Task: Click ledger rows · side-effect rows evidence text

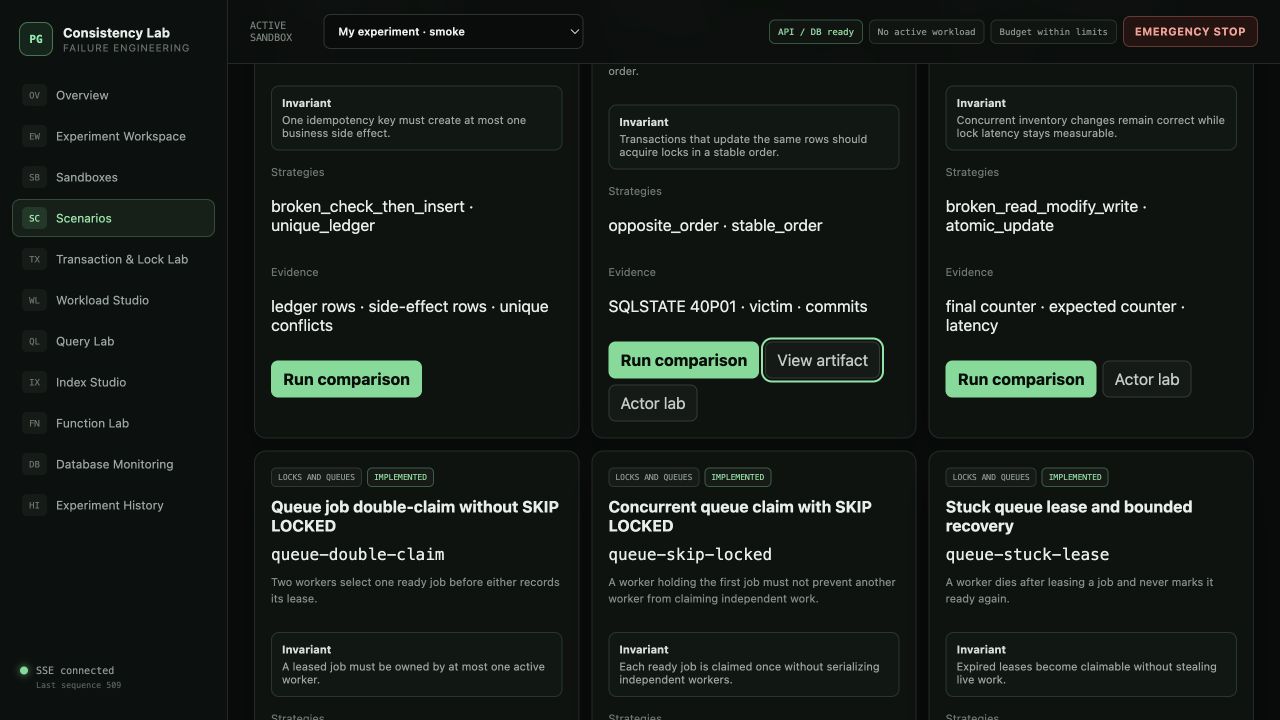Action: (x=410, y=316)
